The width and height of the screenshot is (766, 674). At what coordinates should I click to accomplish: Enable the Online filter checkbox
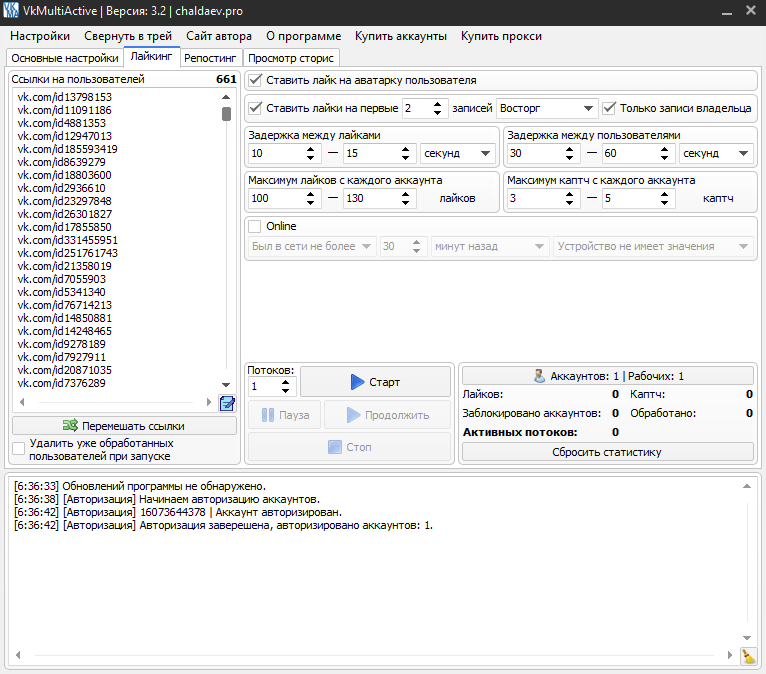[x=255, y=226]
